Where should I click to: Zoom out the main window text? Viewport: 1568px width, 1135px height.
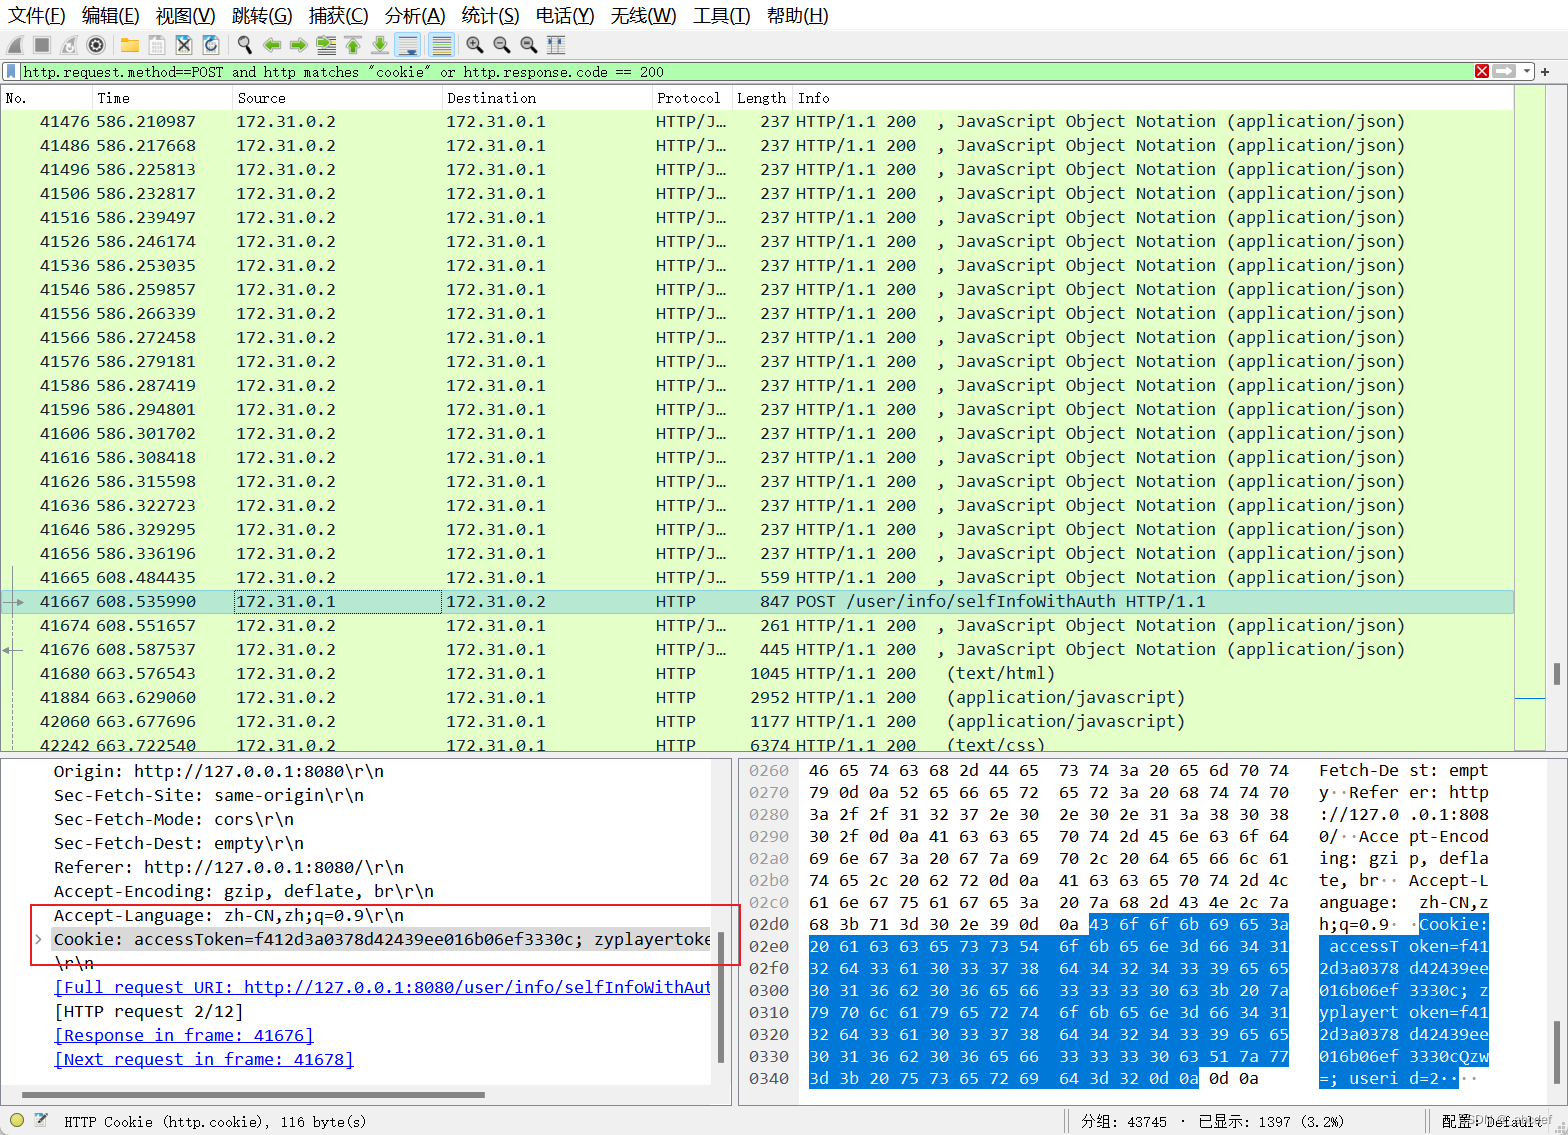502,45
